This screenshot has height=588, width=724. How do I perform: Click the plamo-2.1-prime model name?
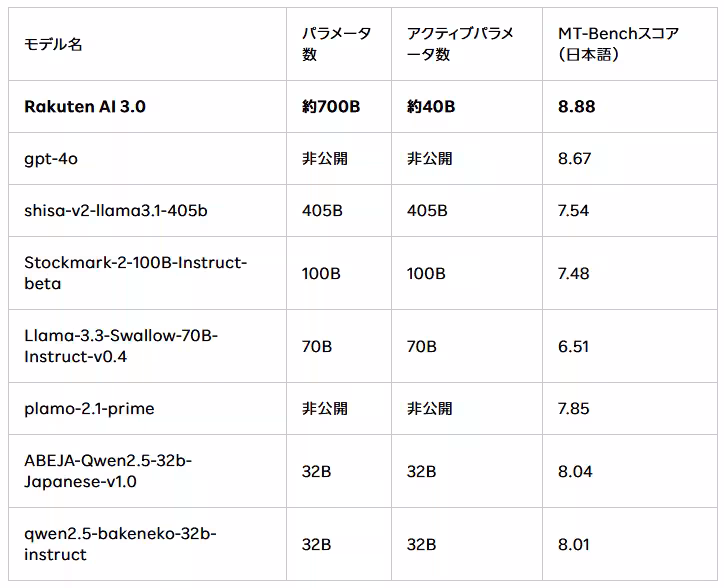tap(89, 408)
